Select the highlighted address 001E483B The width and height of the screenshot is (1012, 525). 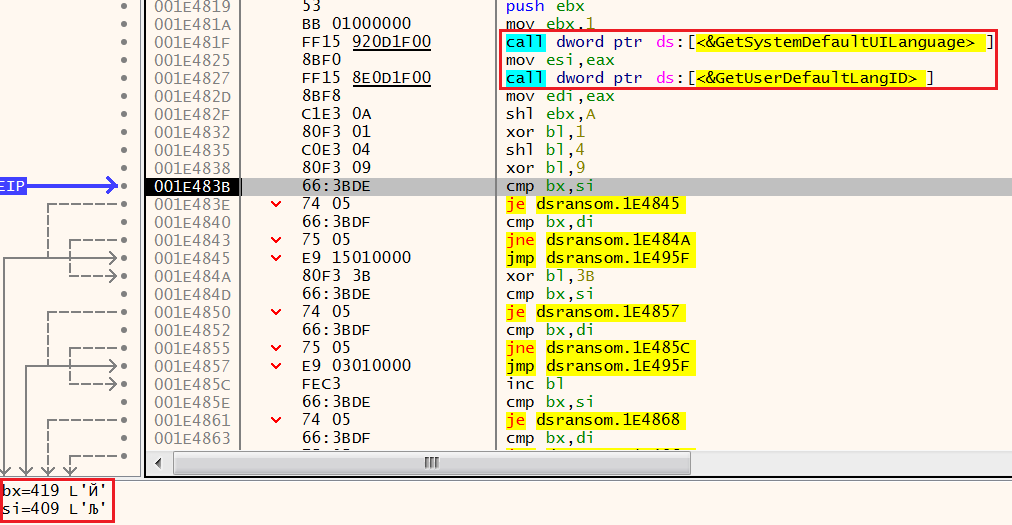click(192, 186)
